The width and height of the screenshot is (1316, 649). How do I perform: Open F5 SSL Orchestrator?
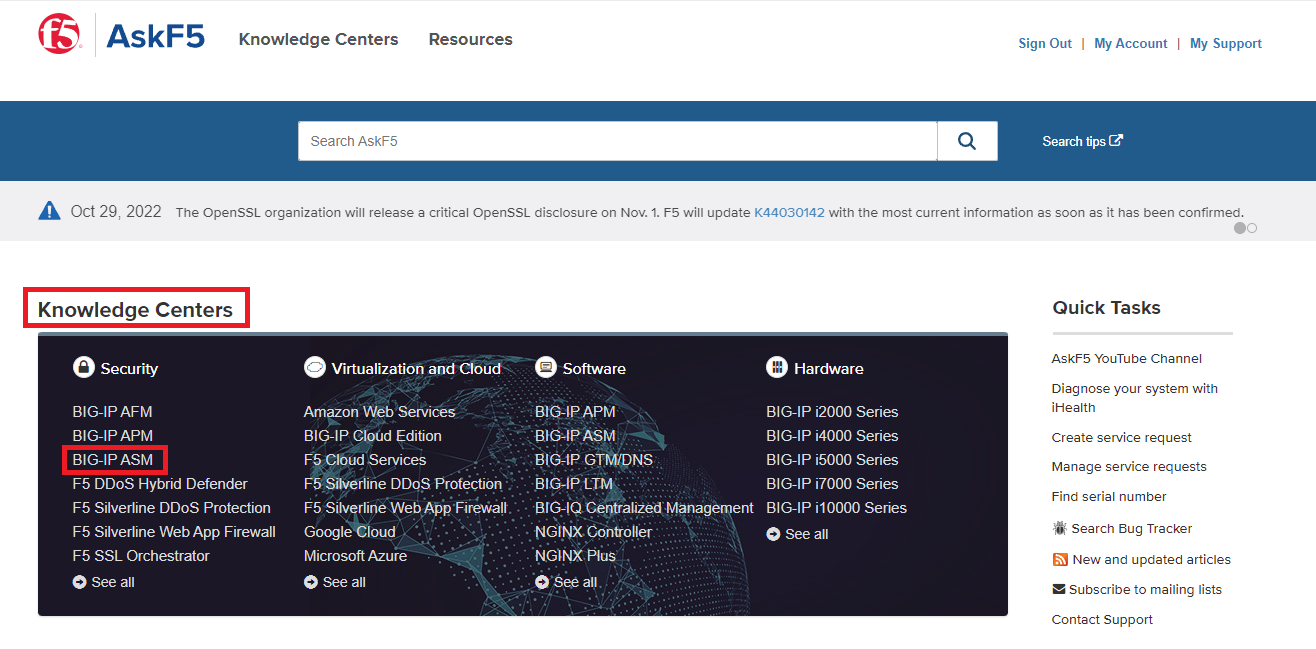141,555
